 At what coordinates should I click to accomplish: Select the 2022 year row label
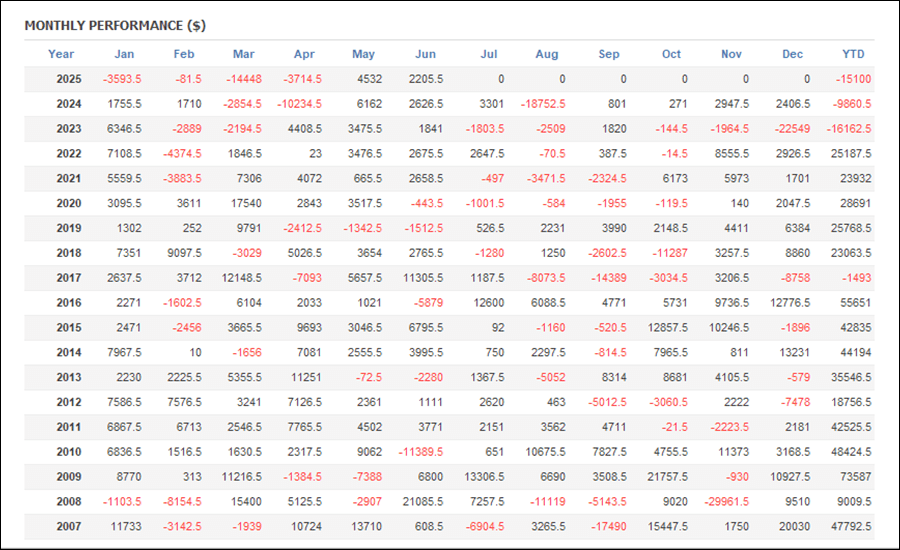[69, 154]
